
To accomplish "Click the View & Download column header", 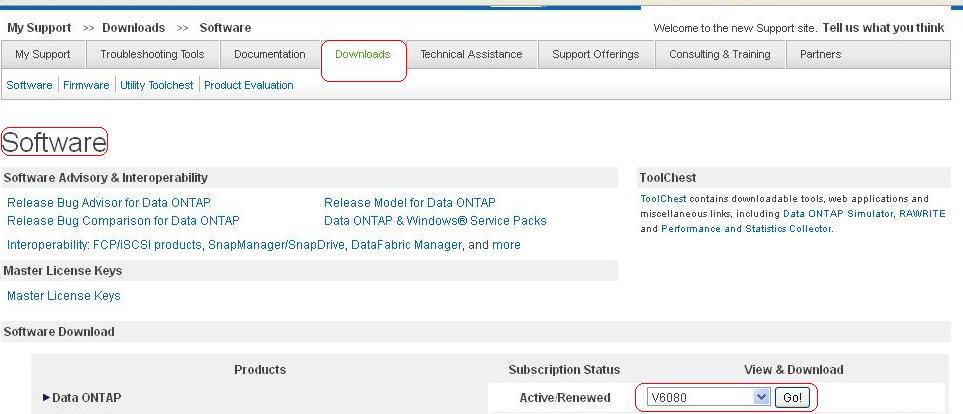I will tap(793, 370).
